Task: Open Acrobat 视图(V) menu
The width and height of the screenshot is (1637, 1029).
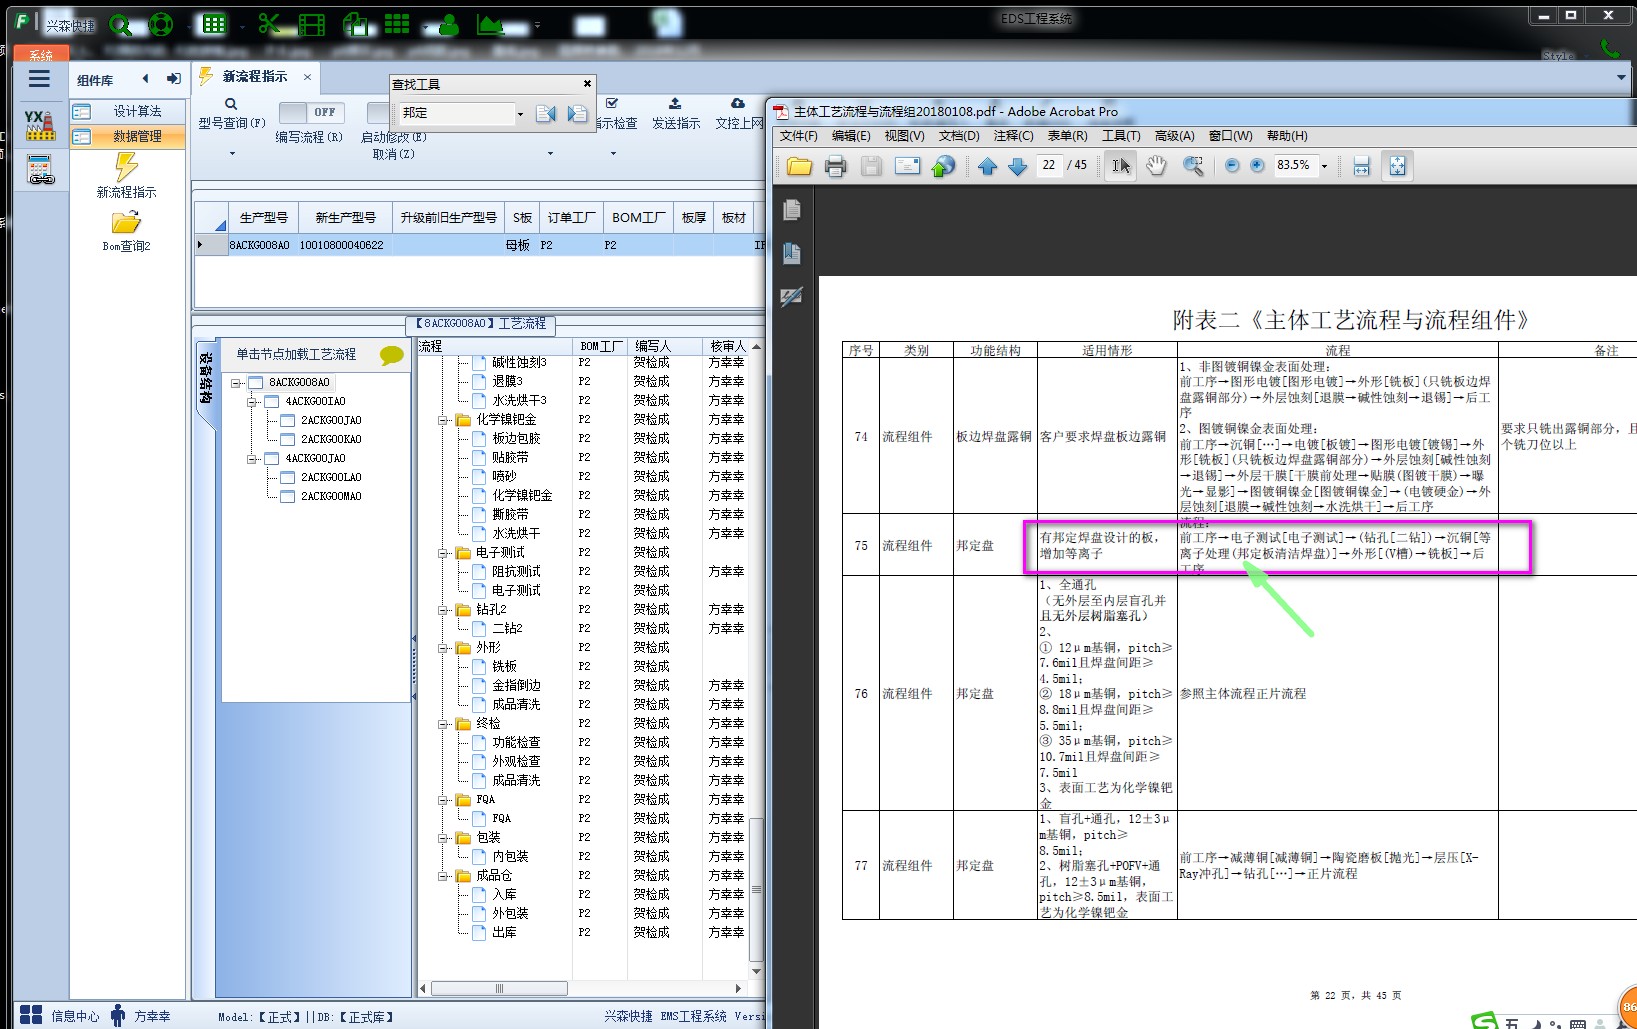Action: (x=904, y=136)
